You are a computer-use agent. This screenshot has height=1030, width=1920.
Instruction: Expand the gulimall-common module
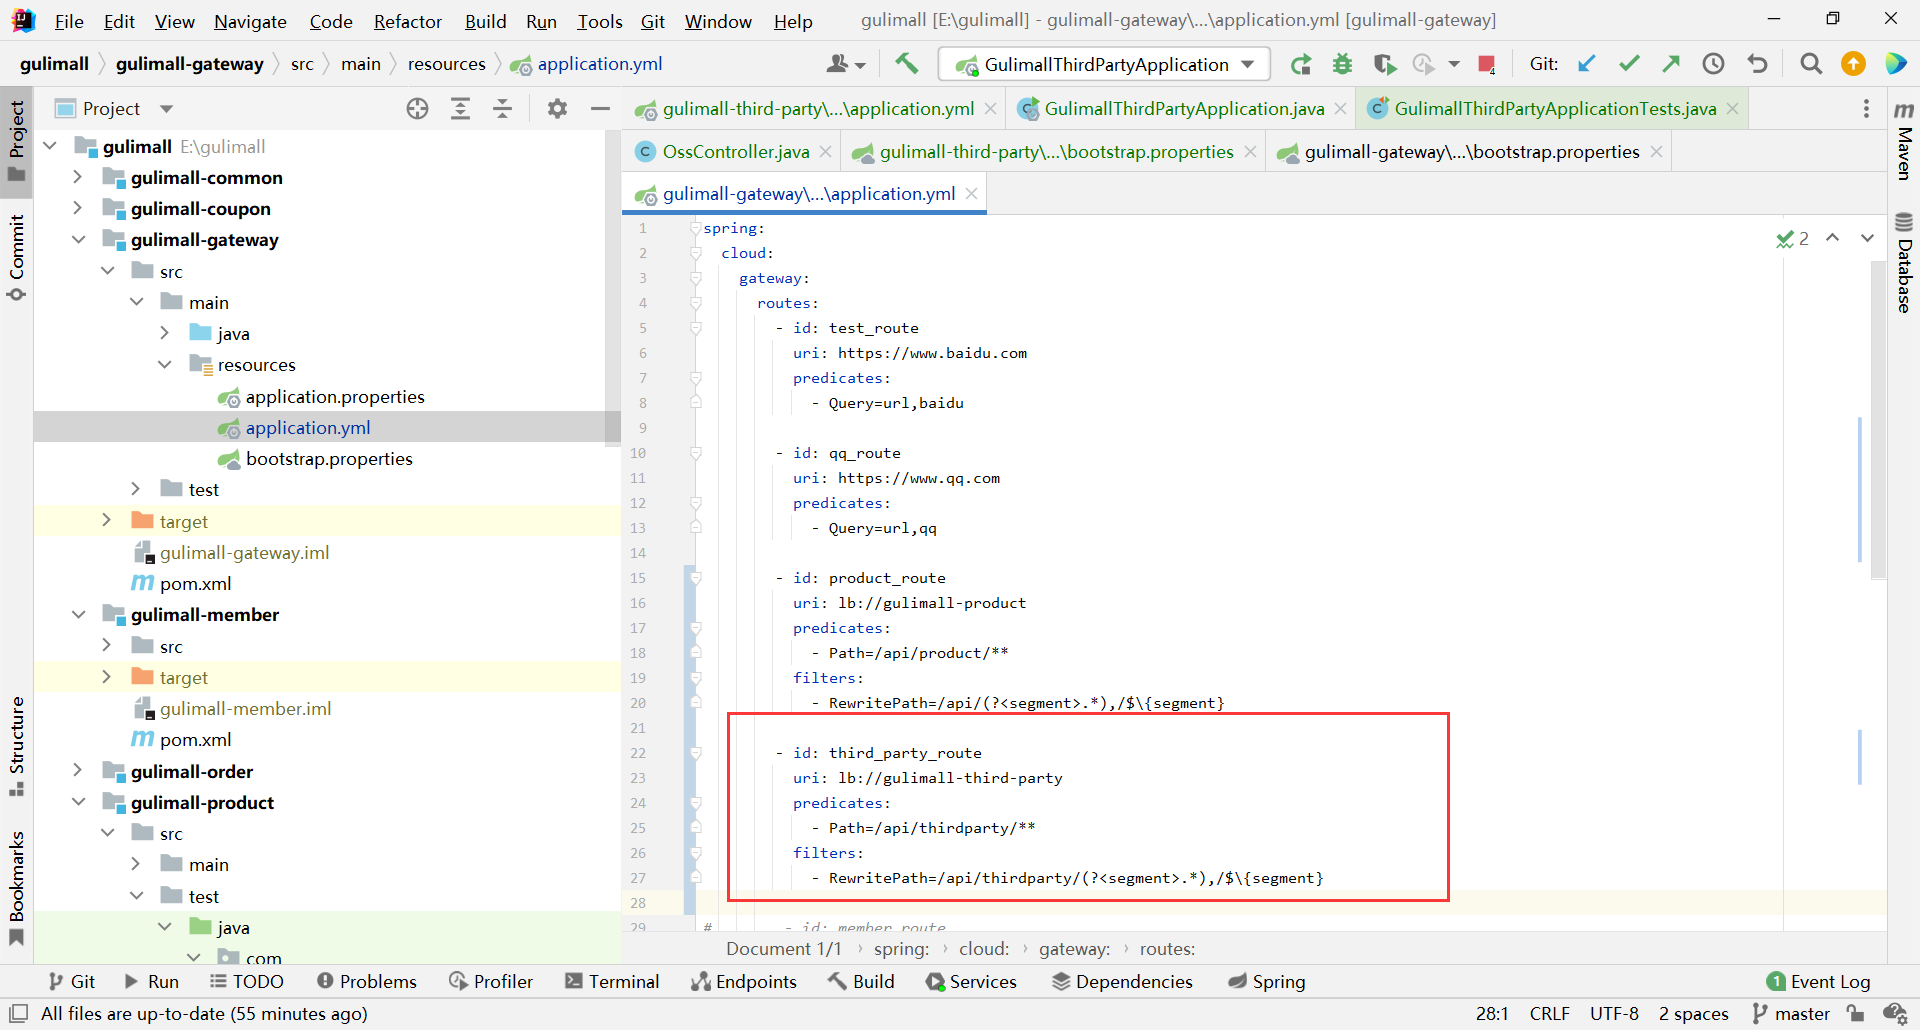click(x=77, y=178)
